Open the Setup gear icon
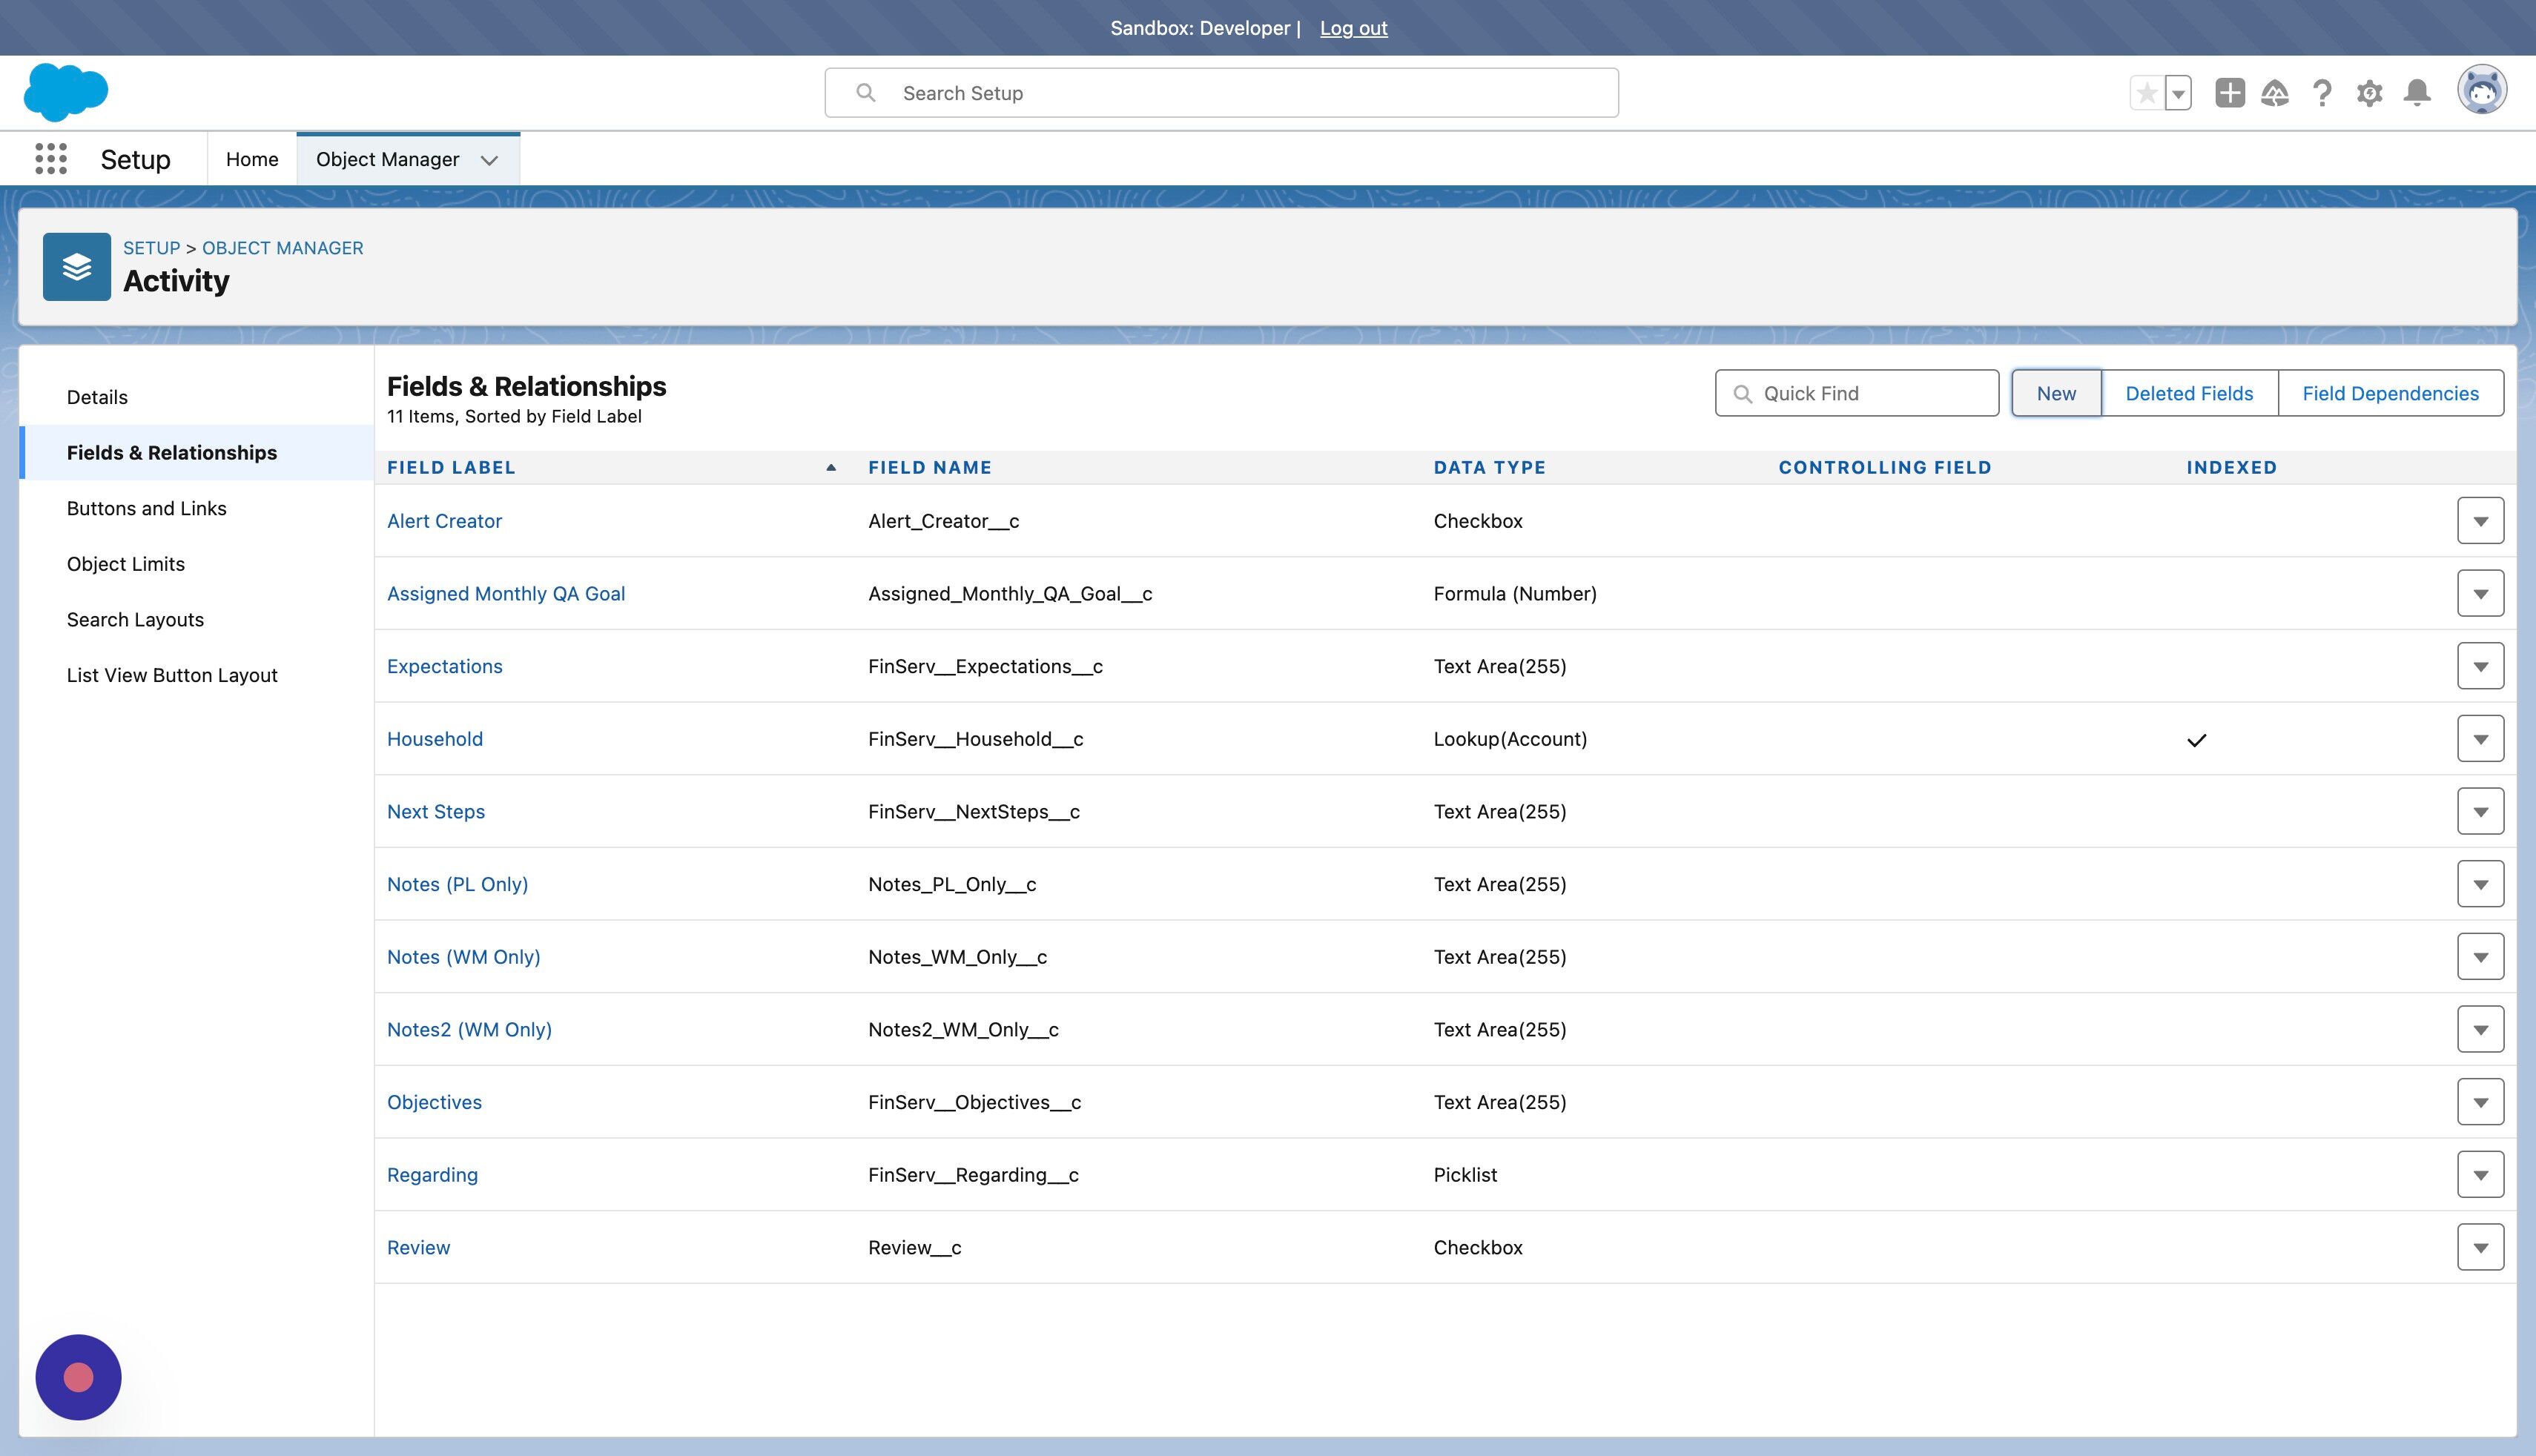2536x1456 pixels. (x=2369, y=93)
